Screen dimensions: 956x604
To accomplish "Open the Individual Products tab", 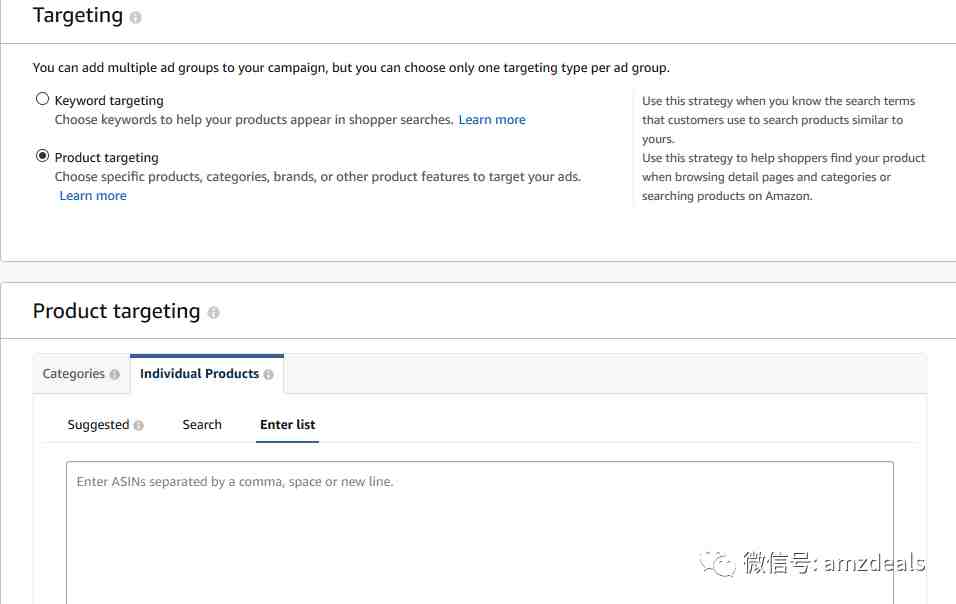I will point(207,374).
